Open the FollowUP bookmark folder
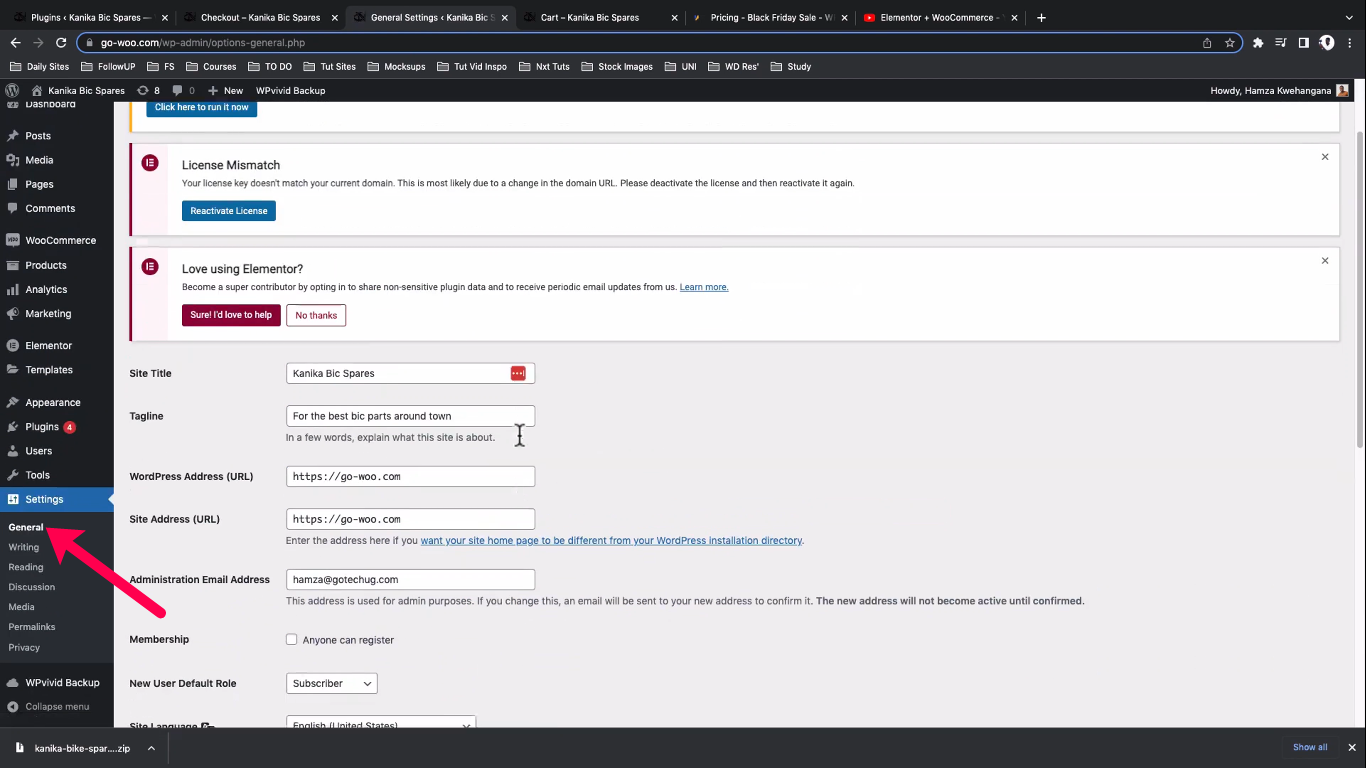This screenshot has height=768, width=1366. (x=108, y=67)
